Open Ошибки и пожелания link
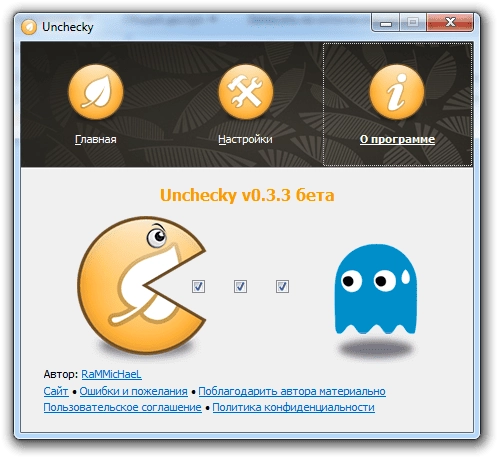Image resolution: width=498 pixels, height=459 pixels. pyautogui.click(x=133, y=391)
